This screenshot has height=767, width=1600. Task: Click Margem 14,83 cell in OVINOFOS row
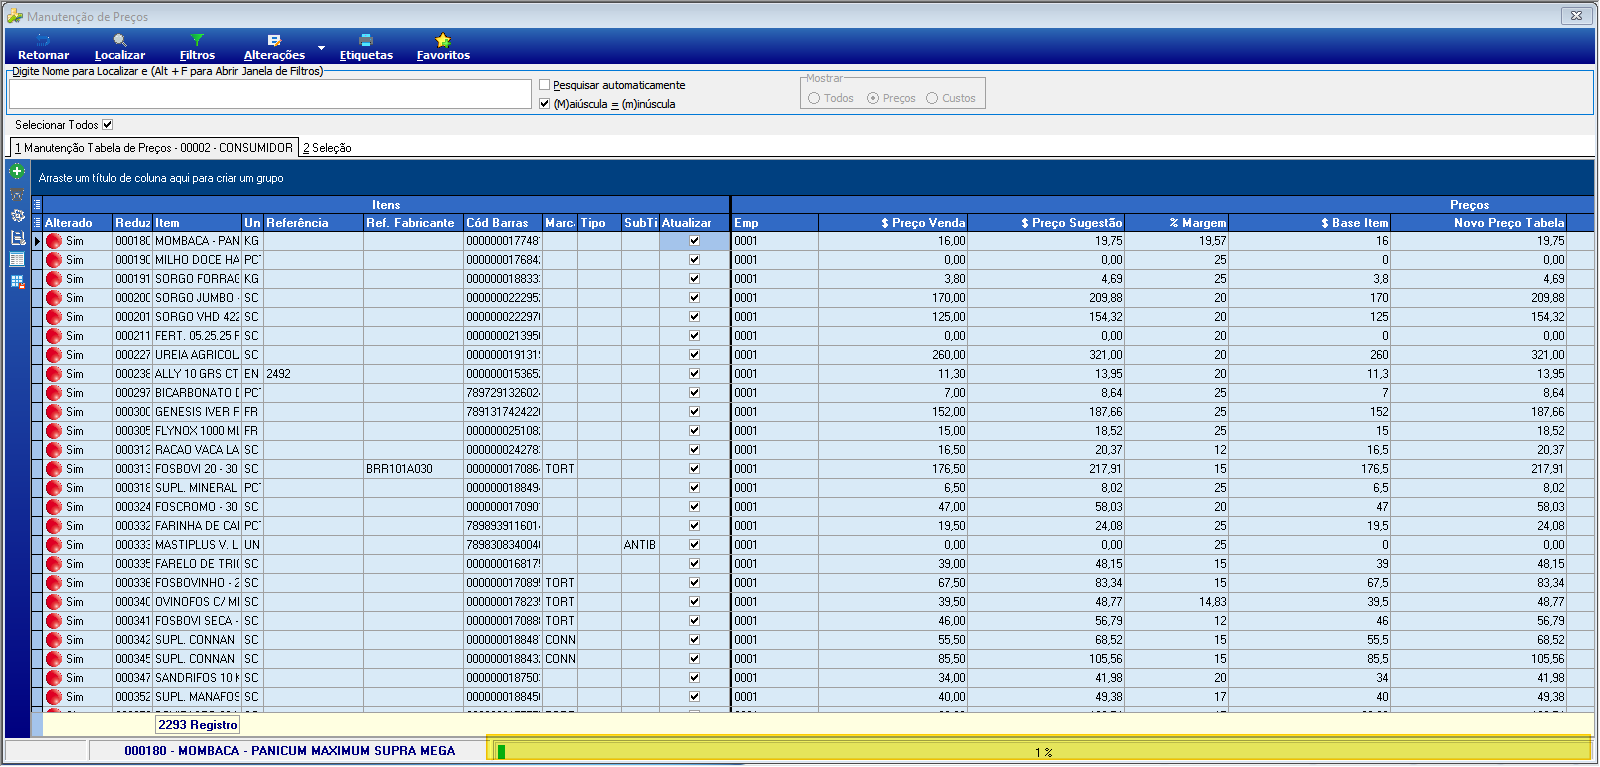click(1176, 602)
